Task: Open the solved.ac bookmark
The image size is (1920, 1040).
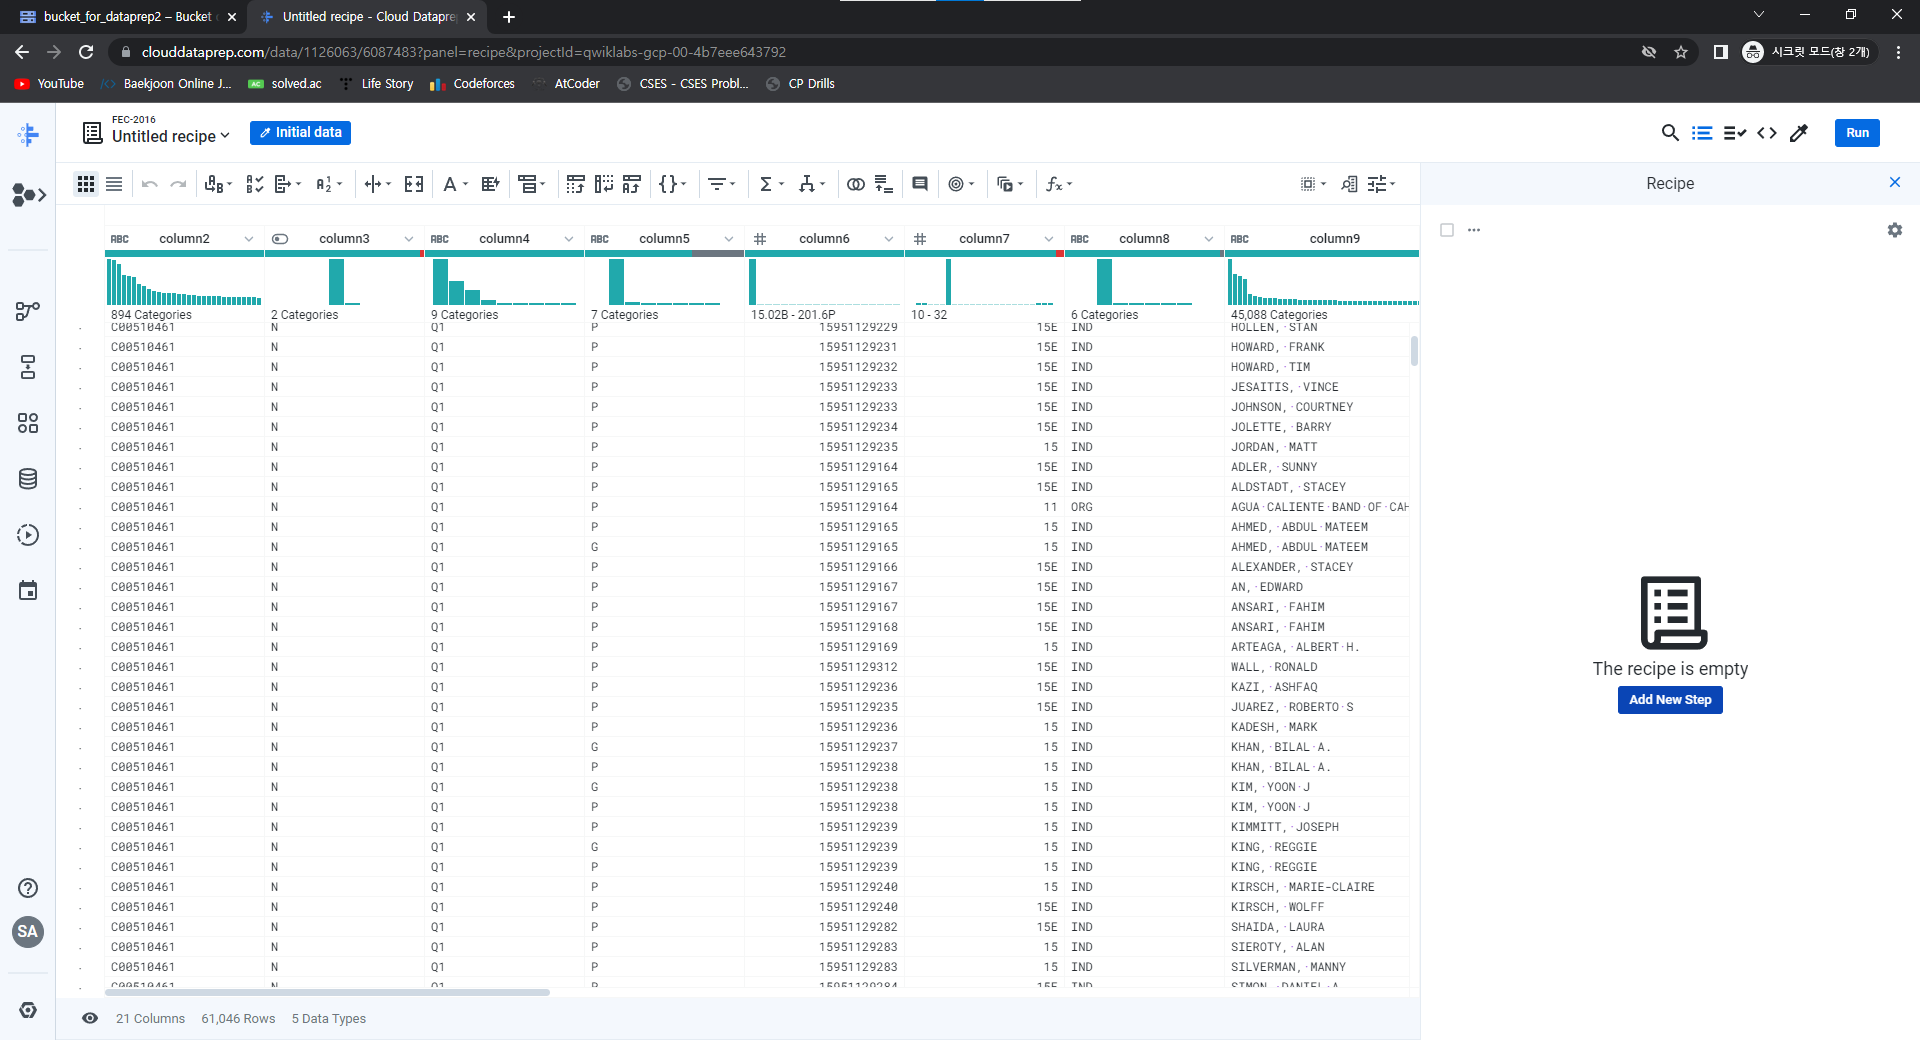Action: 285,84
